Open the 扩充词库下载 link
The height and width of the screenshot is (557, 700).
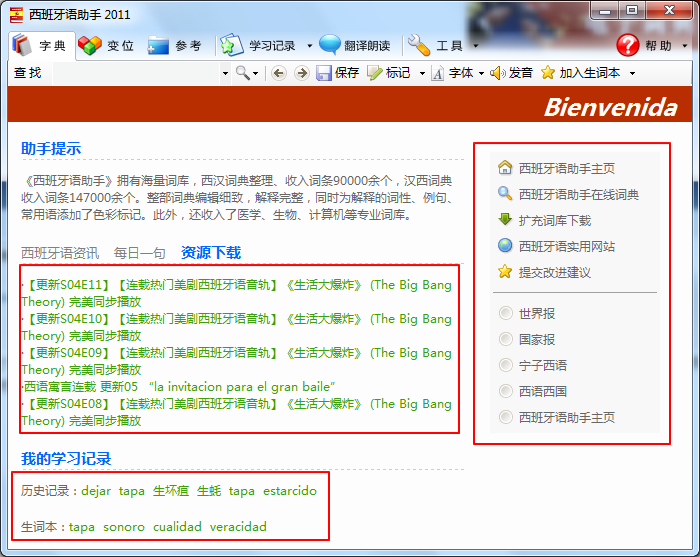click(554, 220)
